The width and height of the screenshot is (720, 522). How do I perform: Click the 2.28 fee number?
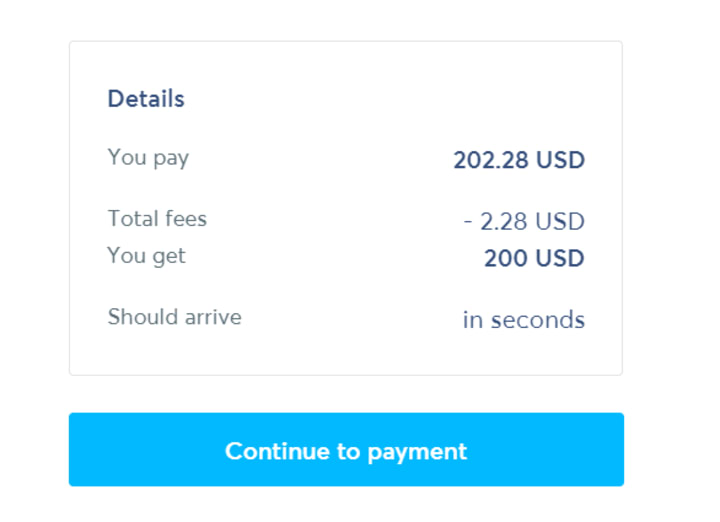504,221
